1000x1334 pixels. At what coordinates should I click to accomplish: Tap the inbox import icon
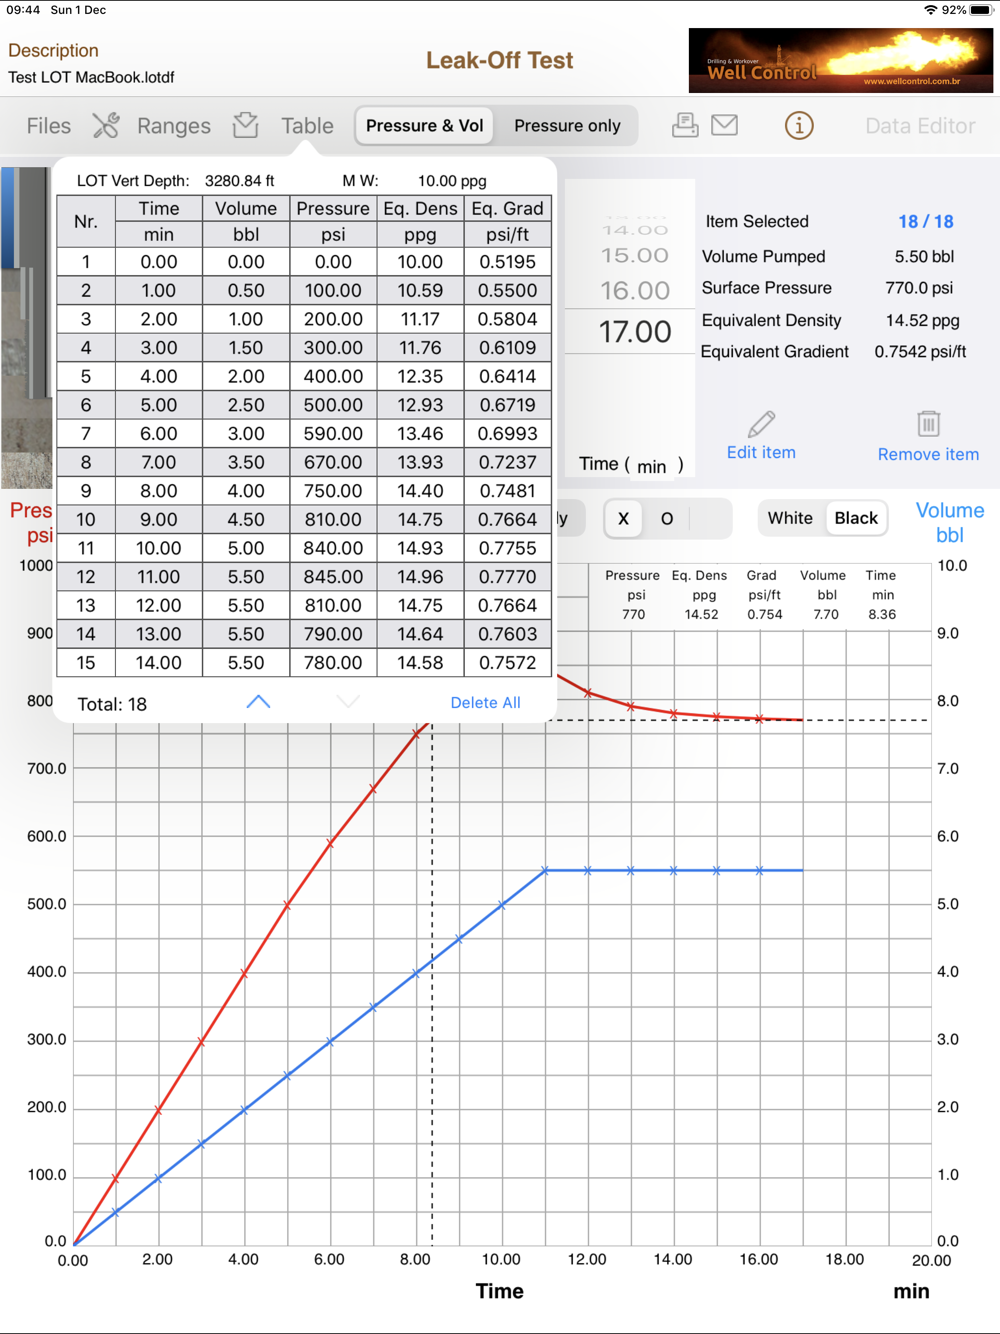click(x=245, y=125)
